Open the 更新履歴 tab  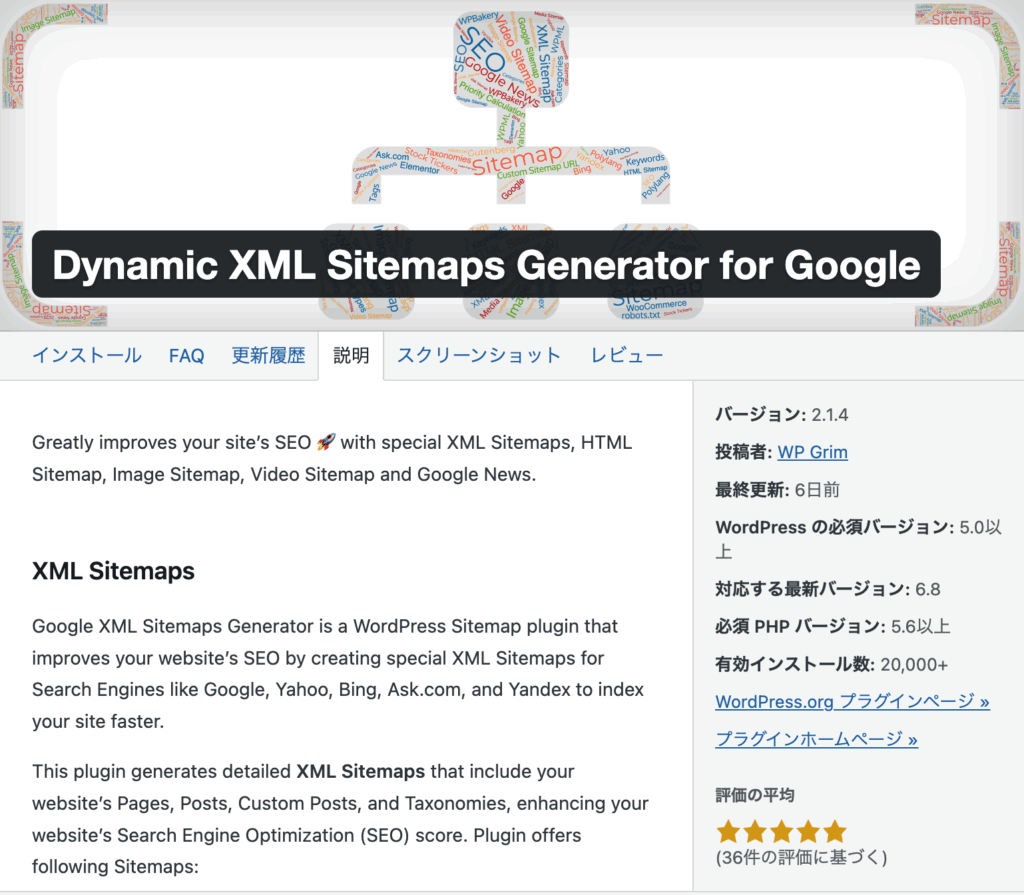pos(268,355)
